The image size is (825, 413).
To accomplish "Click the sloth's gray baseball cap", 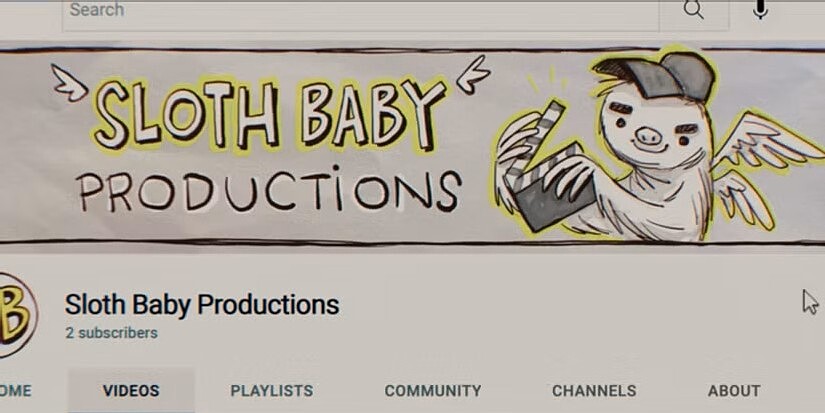I will point(657,76).
